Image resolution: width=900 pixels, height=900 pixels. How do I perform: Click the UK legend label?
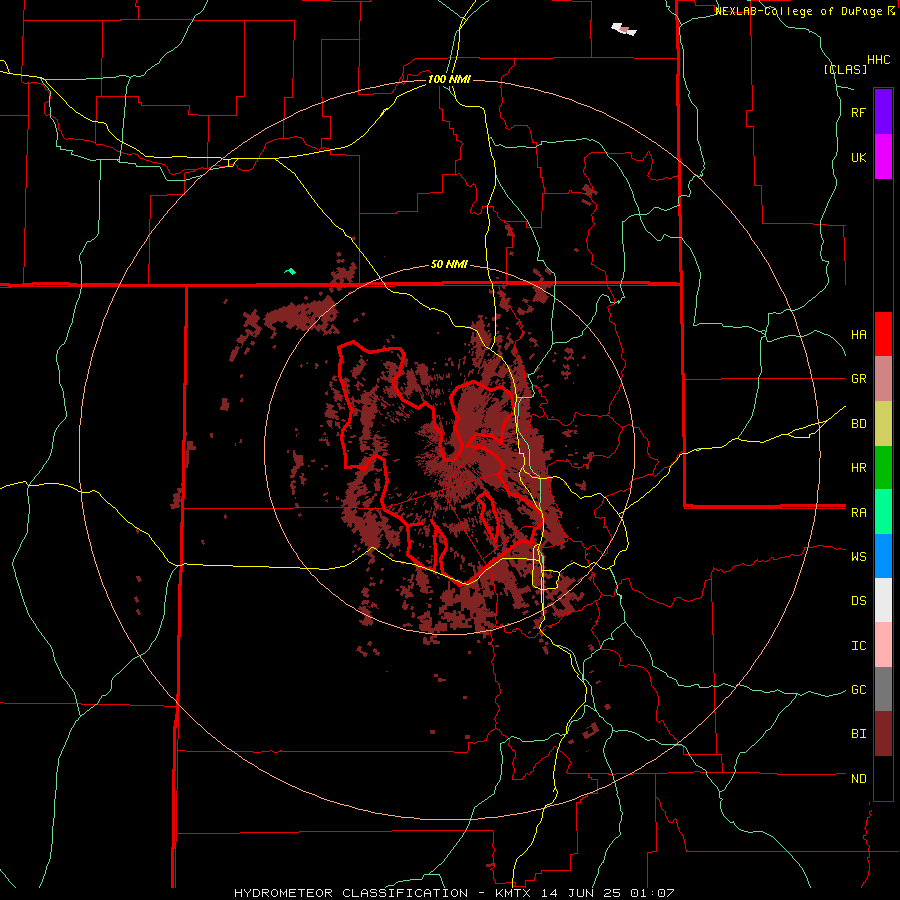tap(859, 157)
